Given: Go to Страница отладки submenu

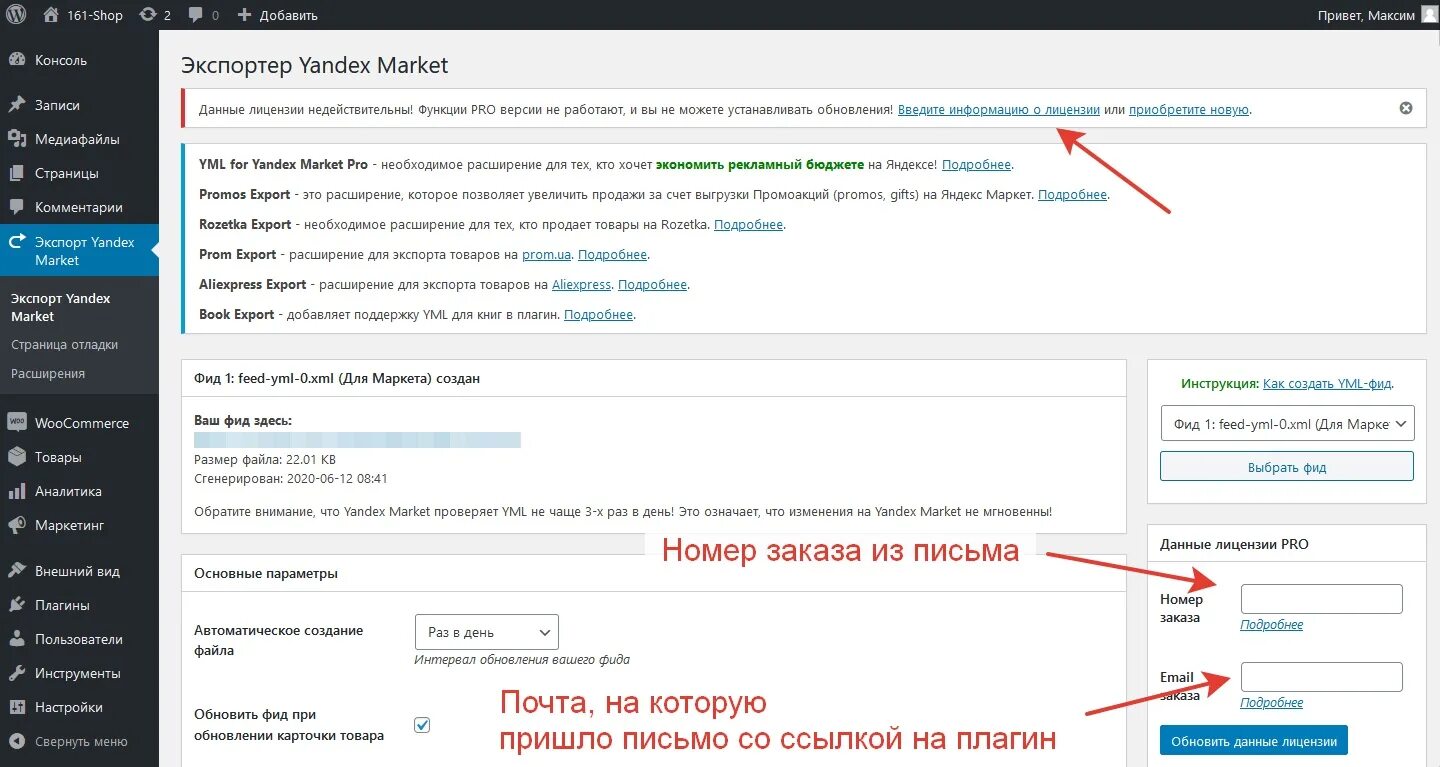Looking at the screenshot, I should point(64,344).
